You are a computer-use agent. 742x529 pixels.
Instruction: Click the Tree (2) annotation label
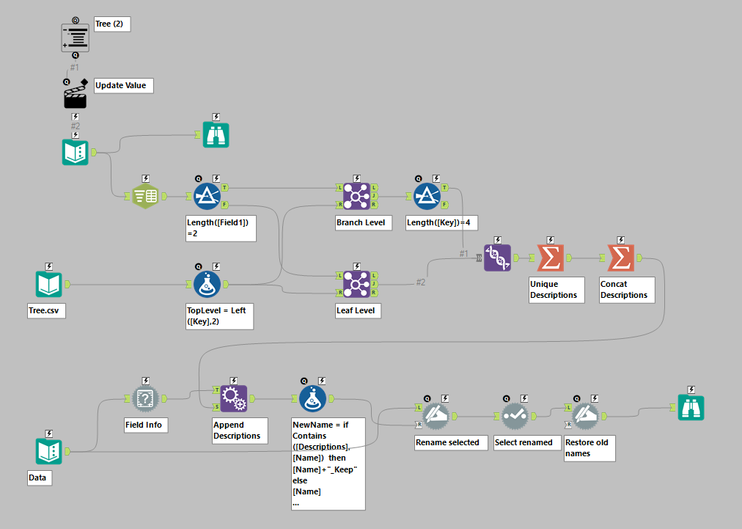tap(112, 24)
